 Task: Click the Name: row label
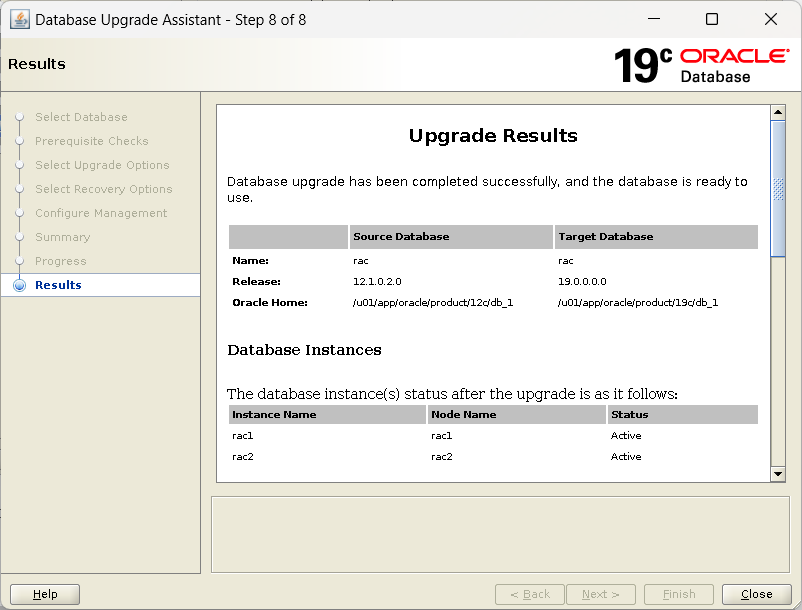coord(250,260)
